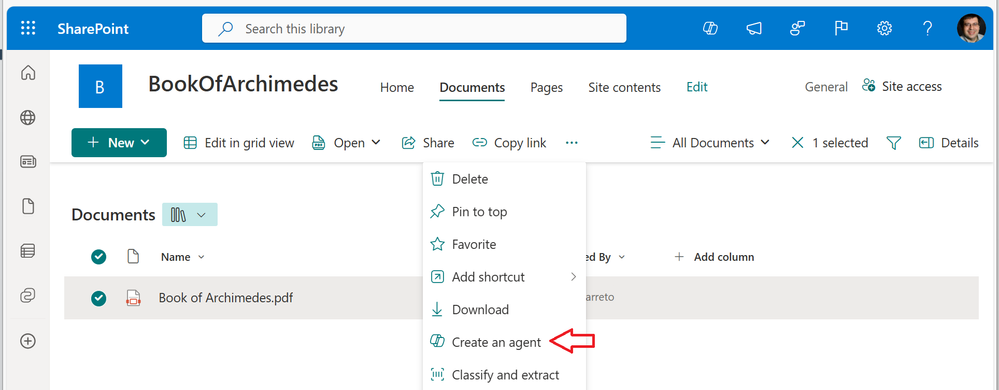Click the Edit navigation link
The image size is (999, 390).
[697, 87]
